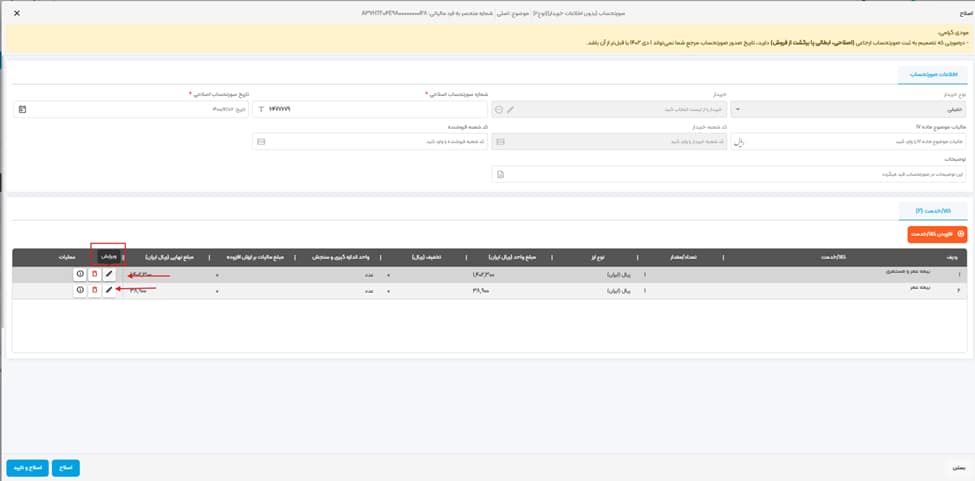The height and width of the screenshot is (481, 975).
Task: Open the info icon for the first row
Action: [x=80, y=274]
